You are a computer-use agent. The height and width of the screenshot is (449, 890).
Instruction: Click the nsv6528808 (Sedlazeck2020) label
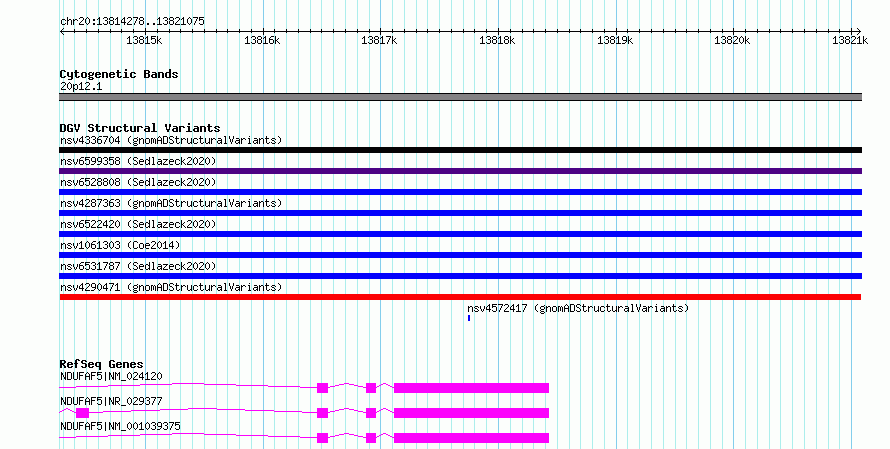(138, 182)
